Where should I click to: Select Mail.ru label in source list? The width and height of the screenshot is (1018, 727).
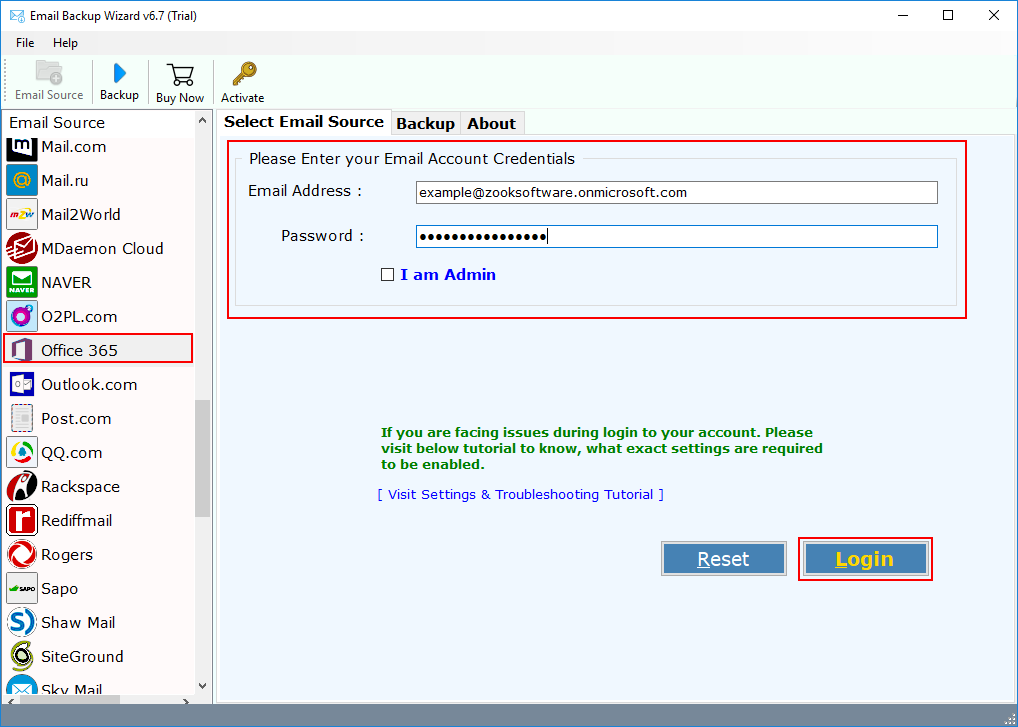pyautogui.click(x=65, y=181)
